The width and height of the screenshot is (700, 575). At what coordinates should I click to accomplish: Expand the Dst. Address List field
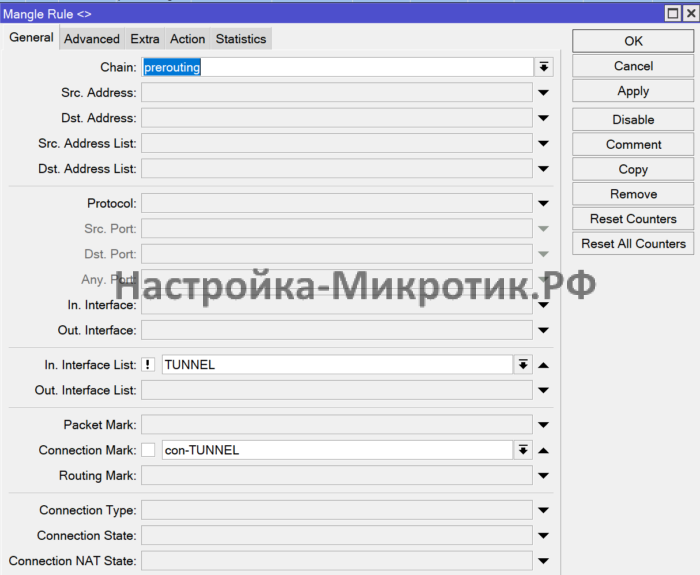point(543,169)
